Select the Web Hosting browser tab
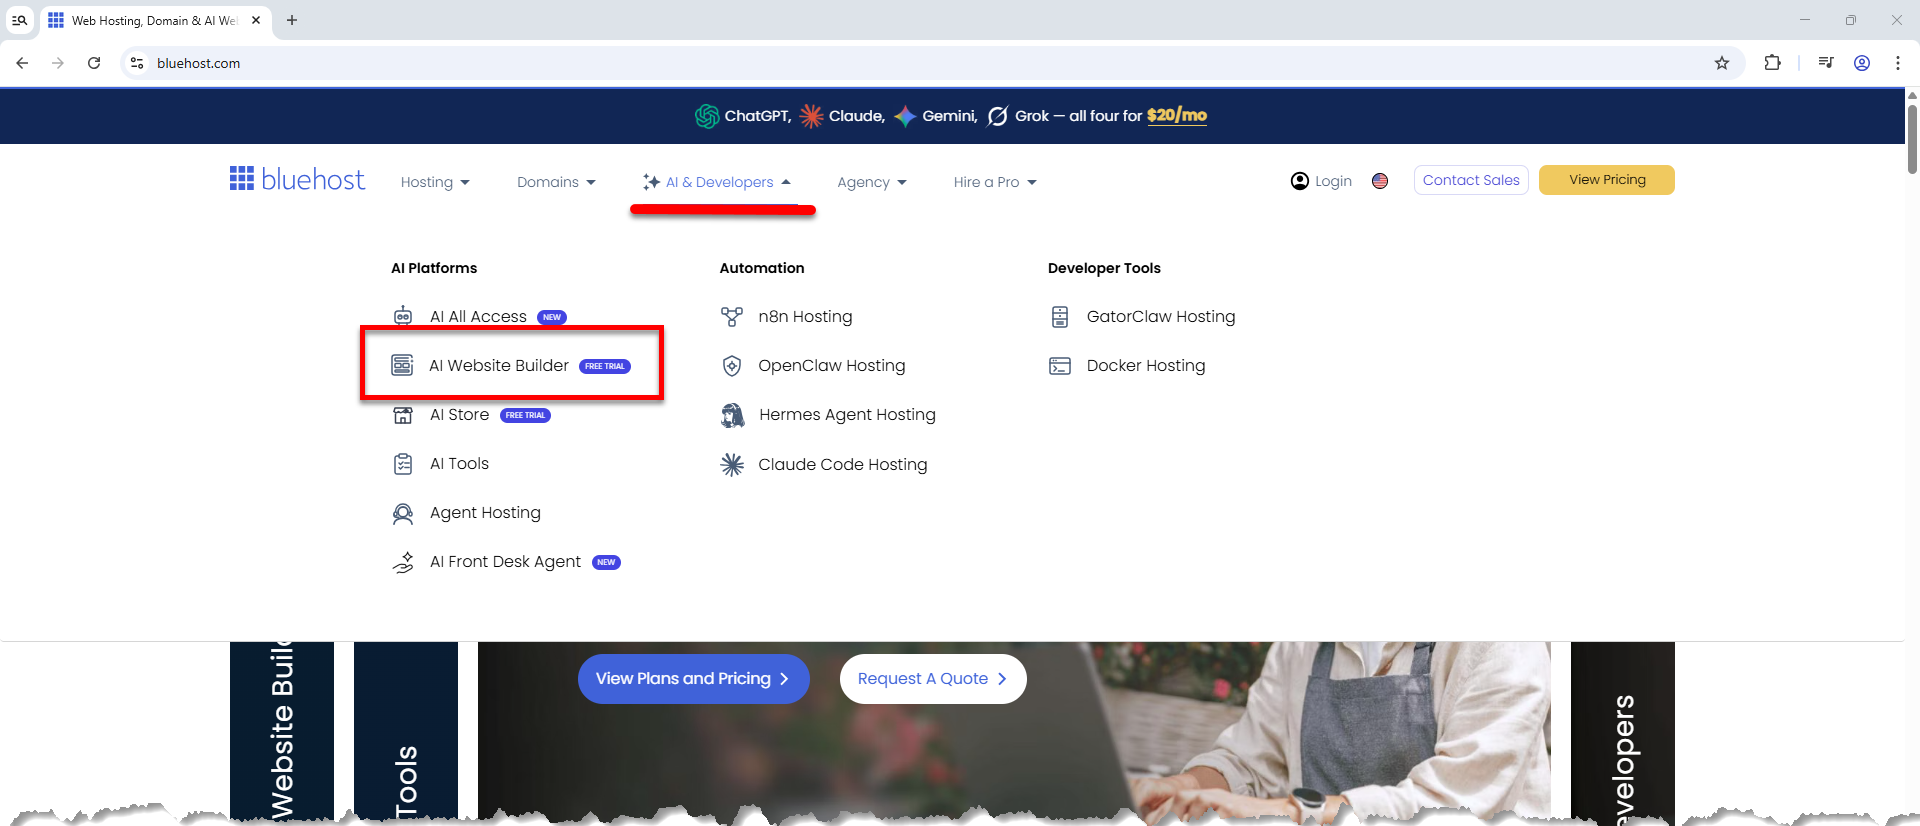The width and height of the screenshot is (1920, 826). click(155, 20)
